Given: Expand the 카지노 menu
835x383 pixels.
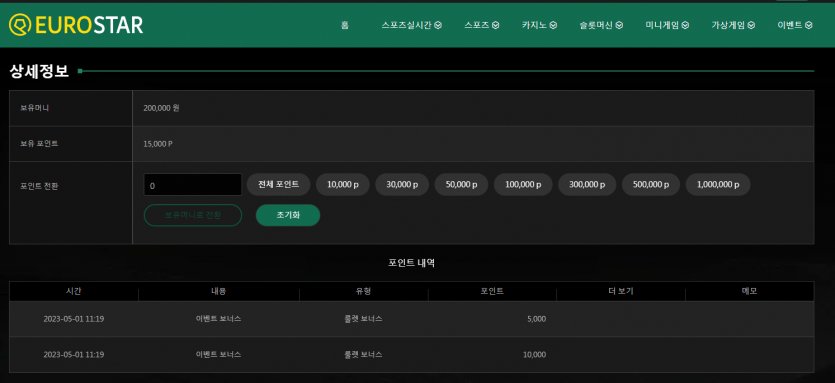Looking at the screenshot, I should pyautogui.click(x=539, y=25).
